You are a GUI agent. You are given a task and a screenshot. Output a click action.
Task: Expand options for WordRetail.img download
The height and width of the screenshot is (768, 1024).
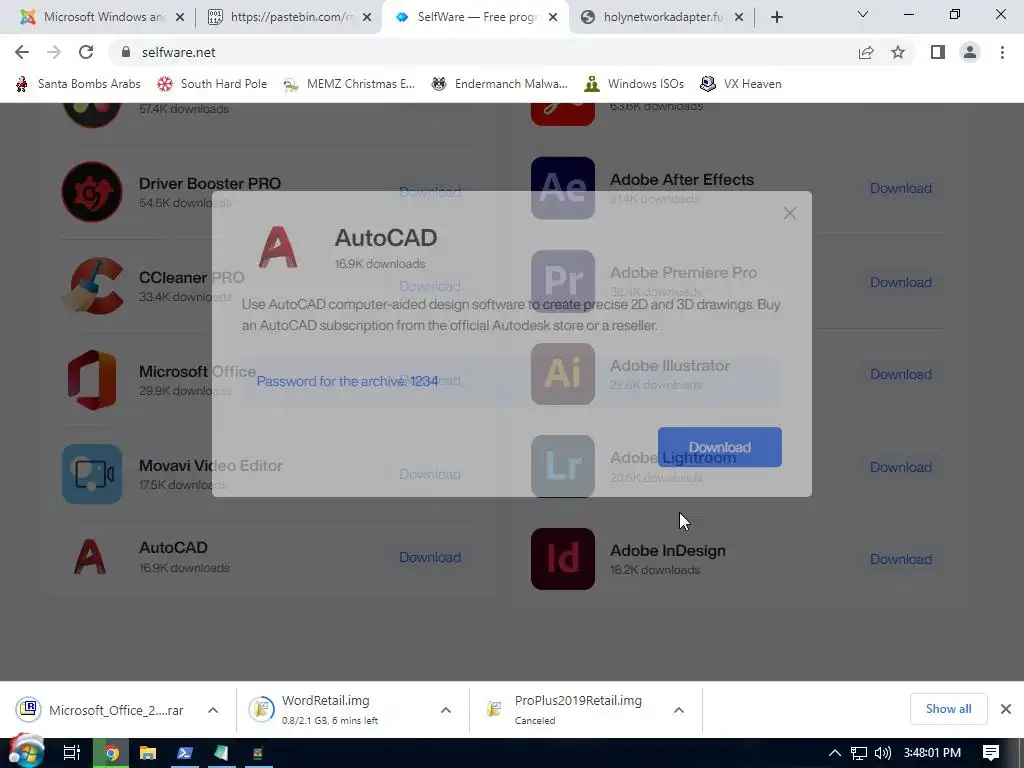click(x=446, y=710)
